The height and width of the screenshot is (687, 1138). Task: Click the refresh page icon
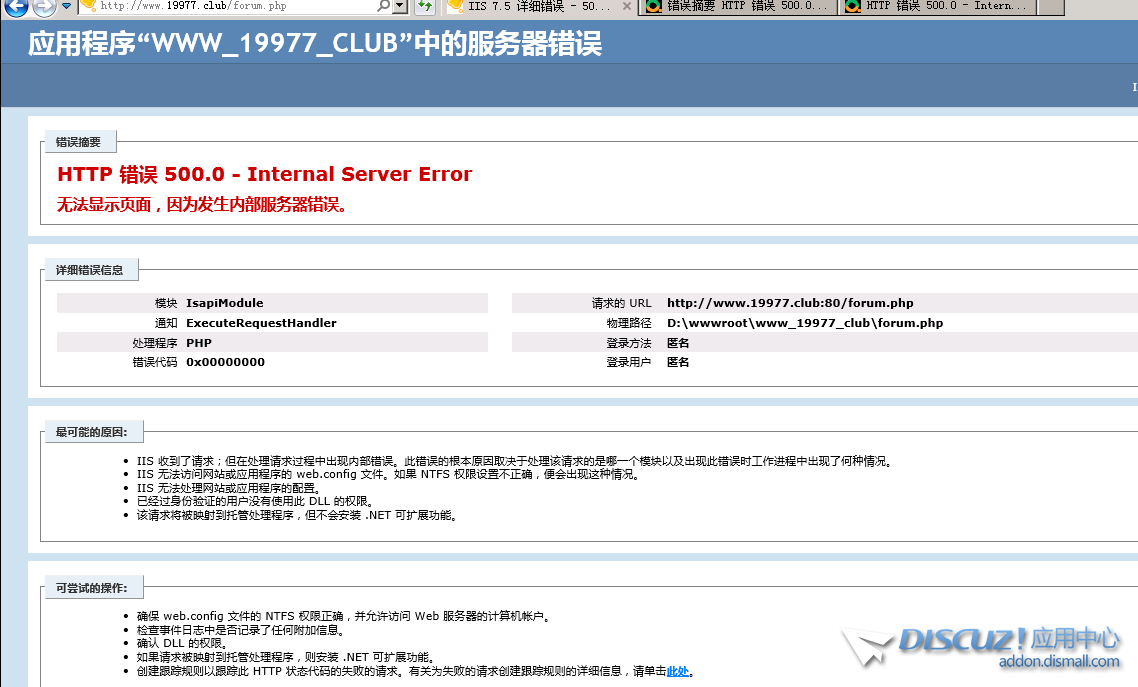[x=425, y=7]
